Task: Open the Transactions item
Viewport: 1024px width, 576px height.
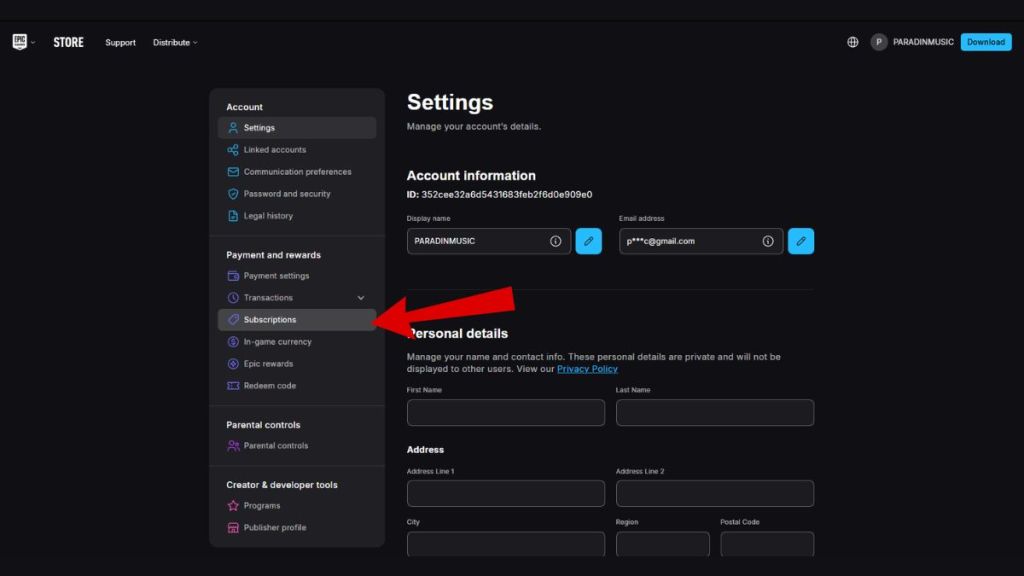Action: click(x=268, y=298)
